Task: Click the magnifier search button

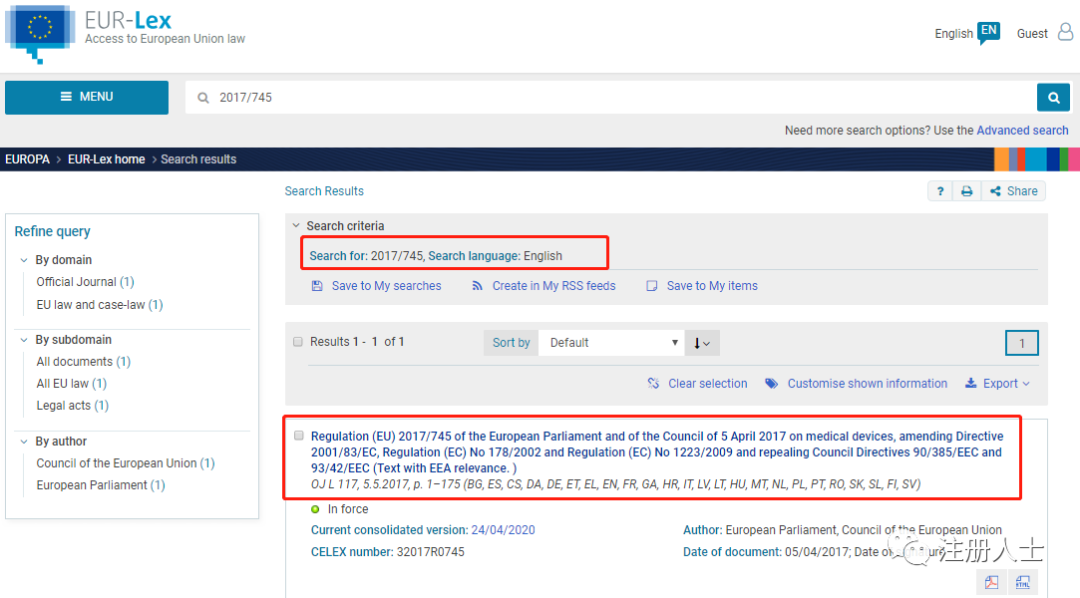Action: [x=1053, y=97]
